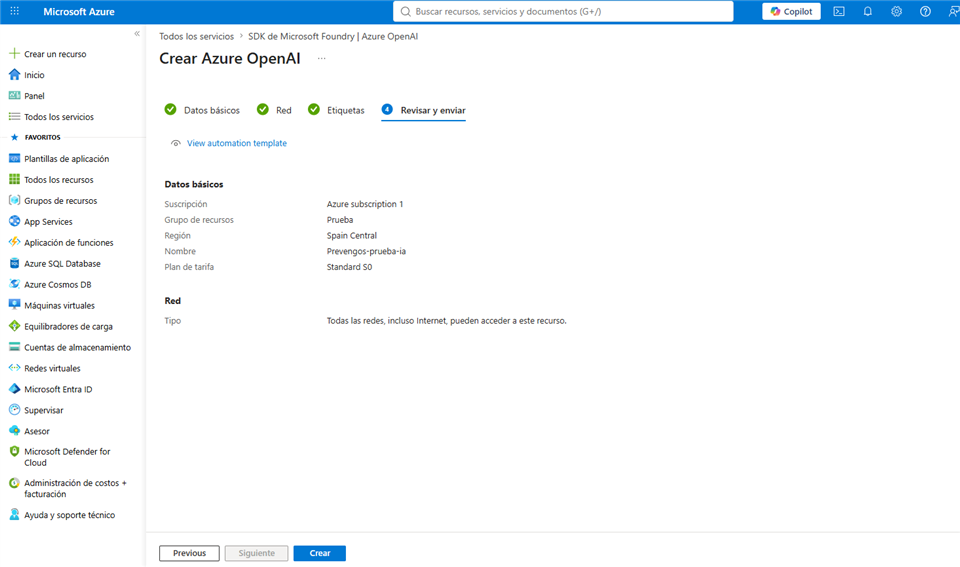Click the Prevengos-prueba-ia name value
960x567 pixels.
click(x=366, y=251)
